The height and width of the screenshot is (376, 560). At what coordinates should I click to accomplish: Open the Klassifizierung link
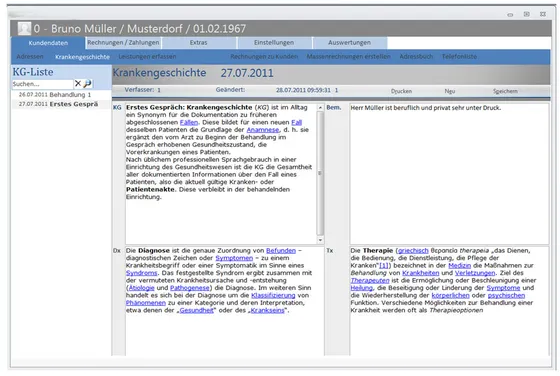273,295
